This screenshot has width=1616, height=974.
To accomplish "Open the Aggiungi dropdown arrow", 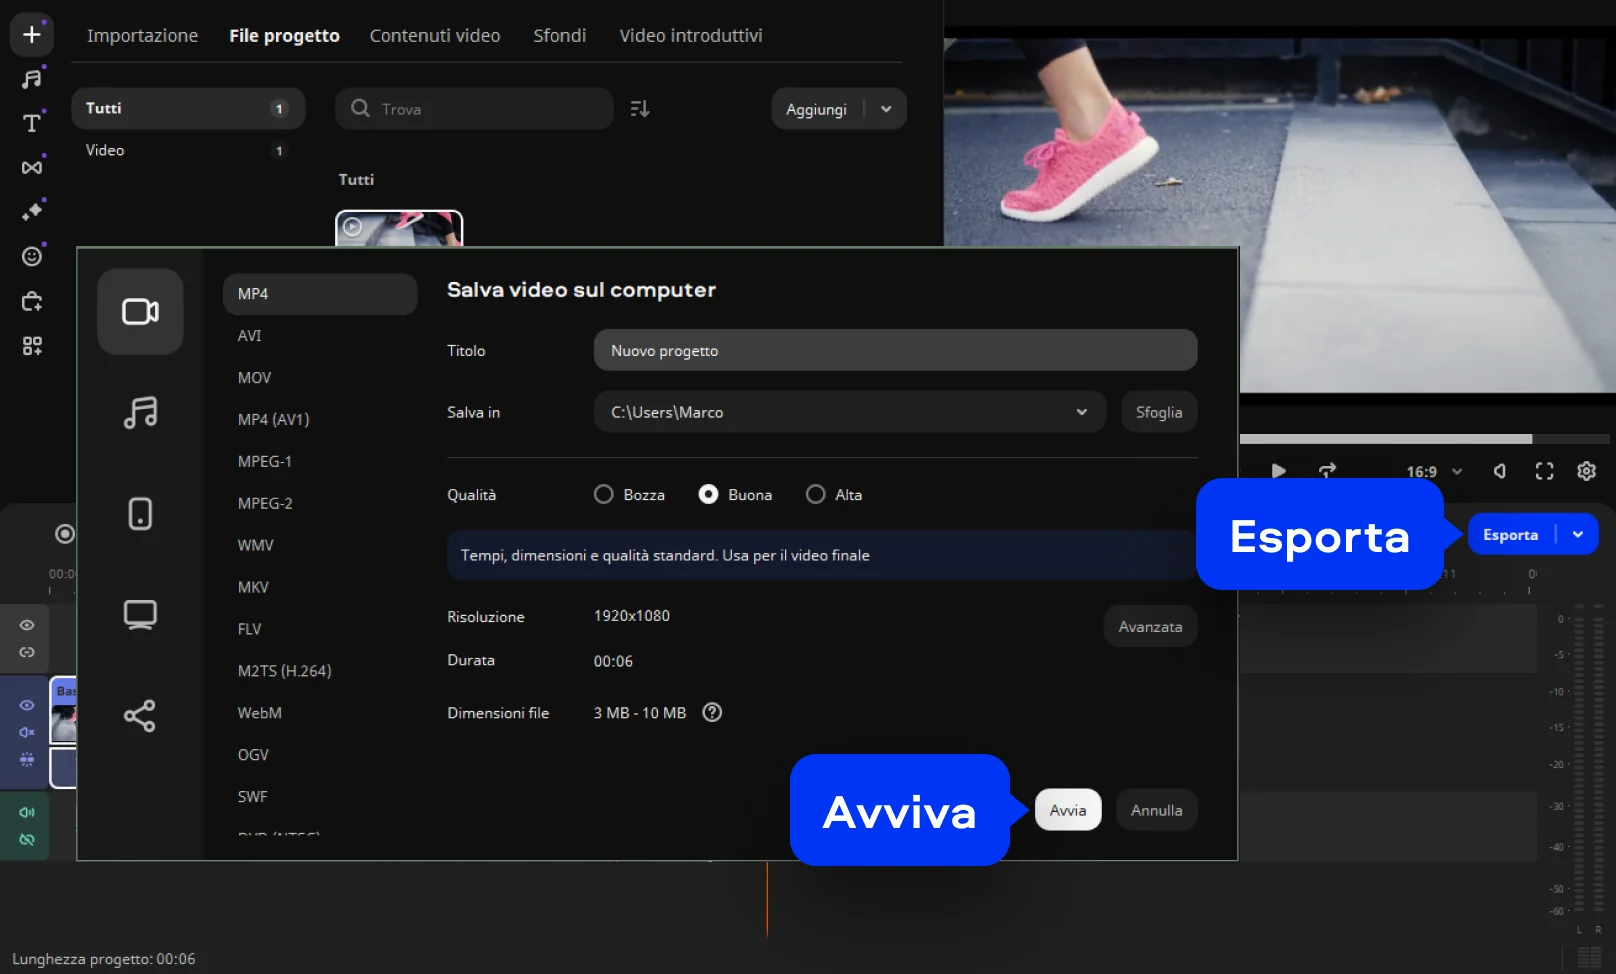I will 886,109.
